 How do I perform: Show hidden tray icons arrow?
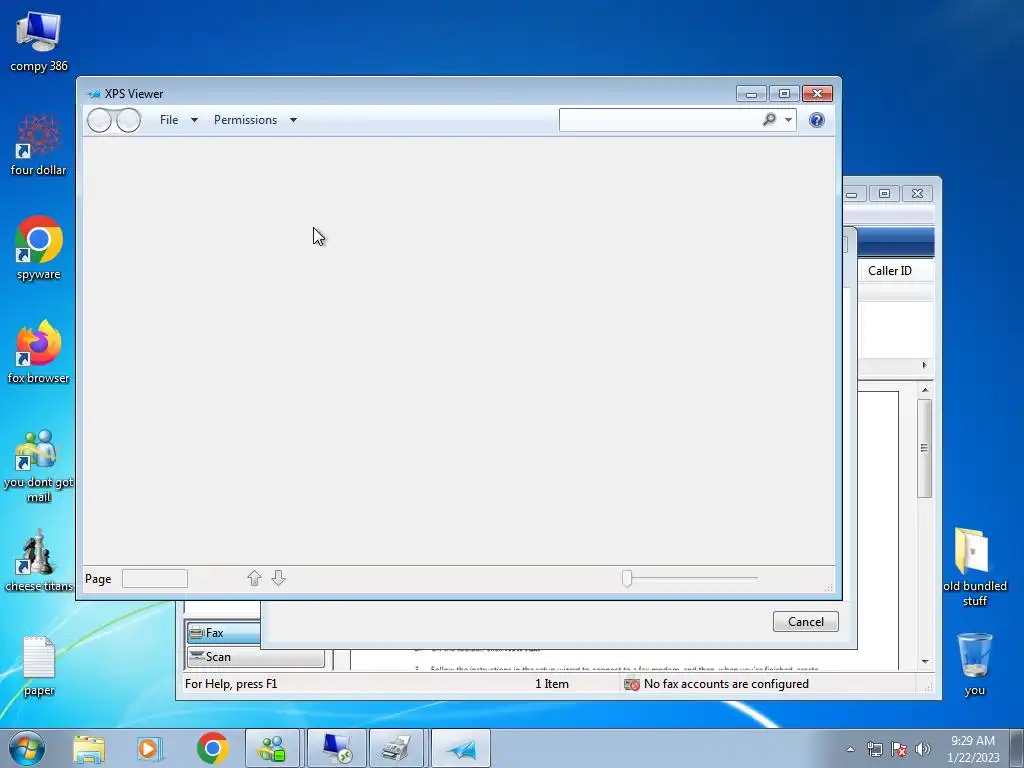(850, 749)
